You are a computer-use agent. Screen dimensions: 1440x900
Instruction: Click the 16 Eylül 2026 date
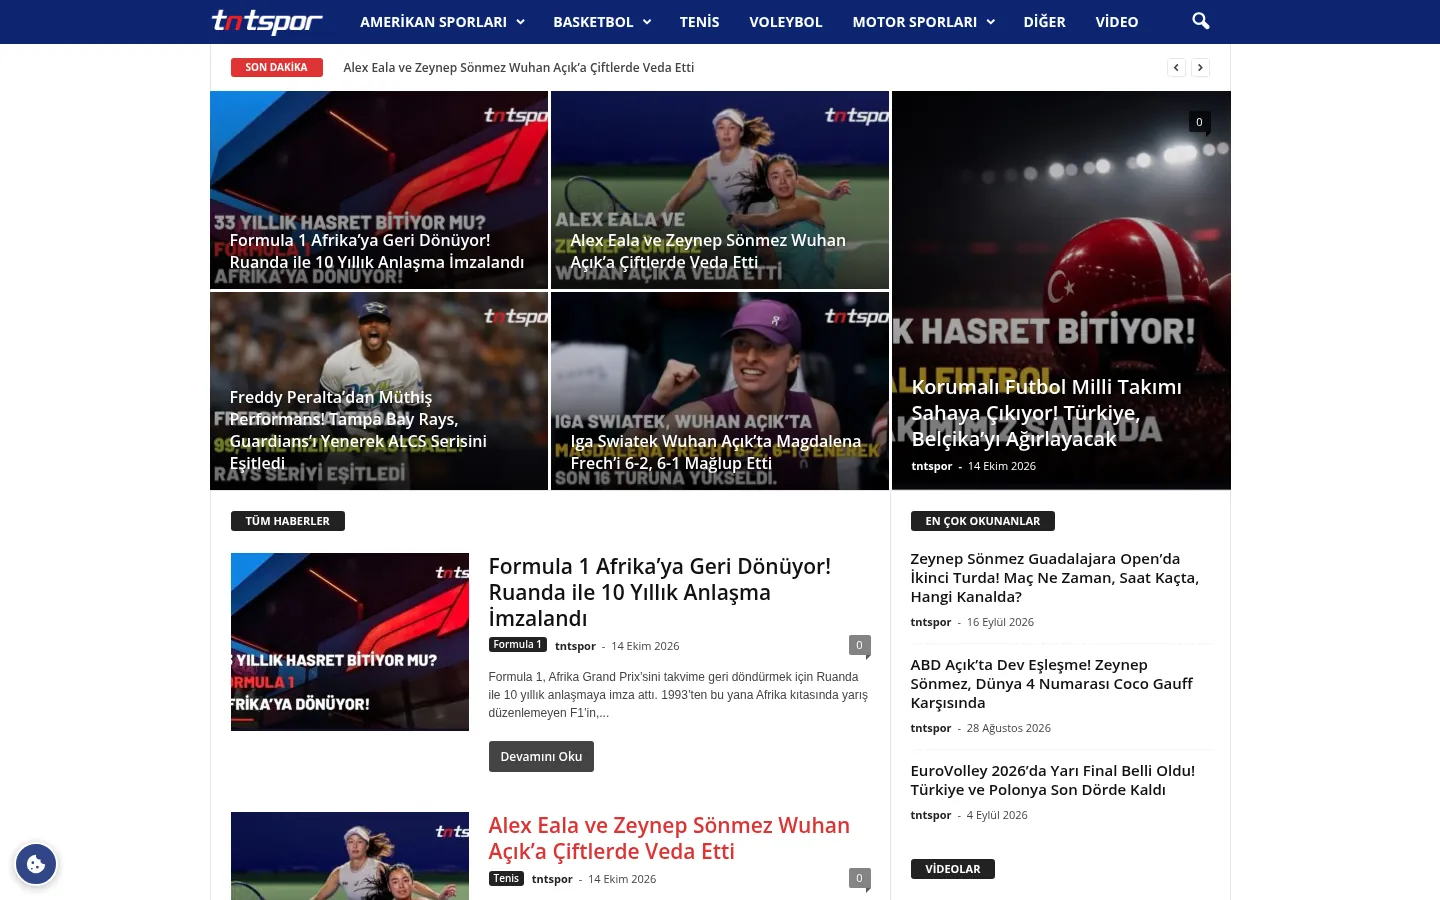(1000, 622)
